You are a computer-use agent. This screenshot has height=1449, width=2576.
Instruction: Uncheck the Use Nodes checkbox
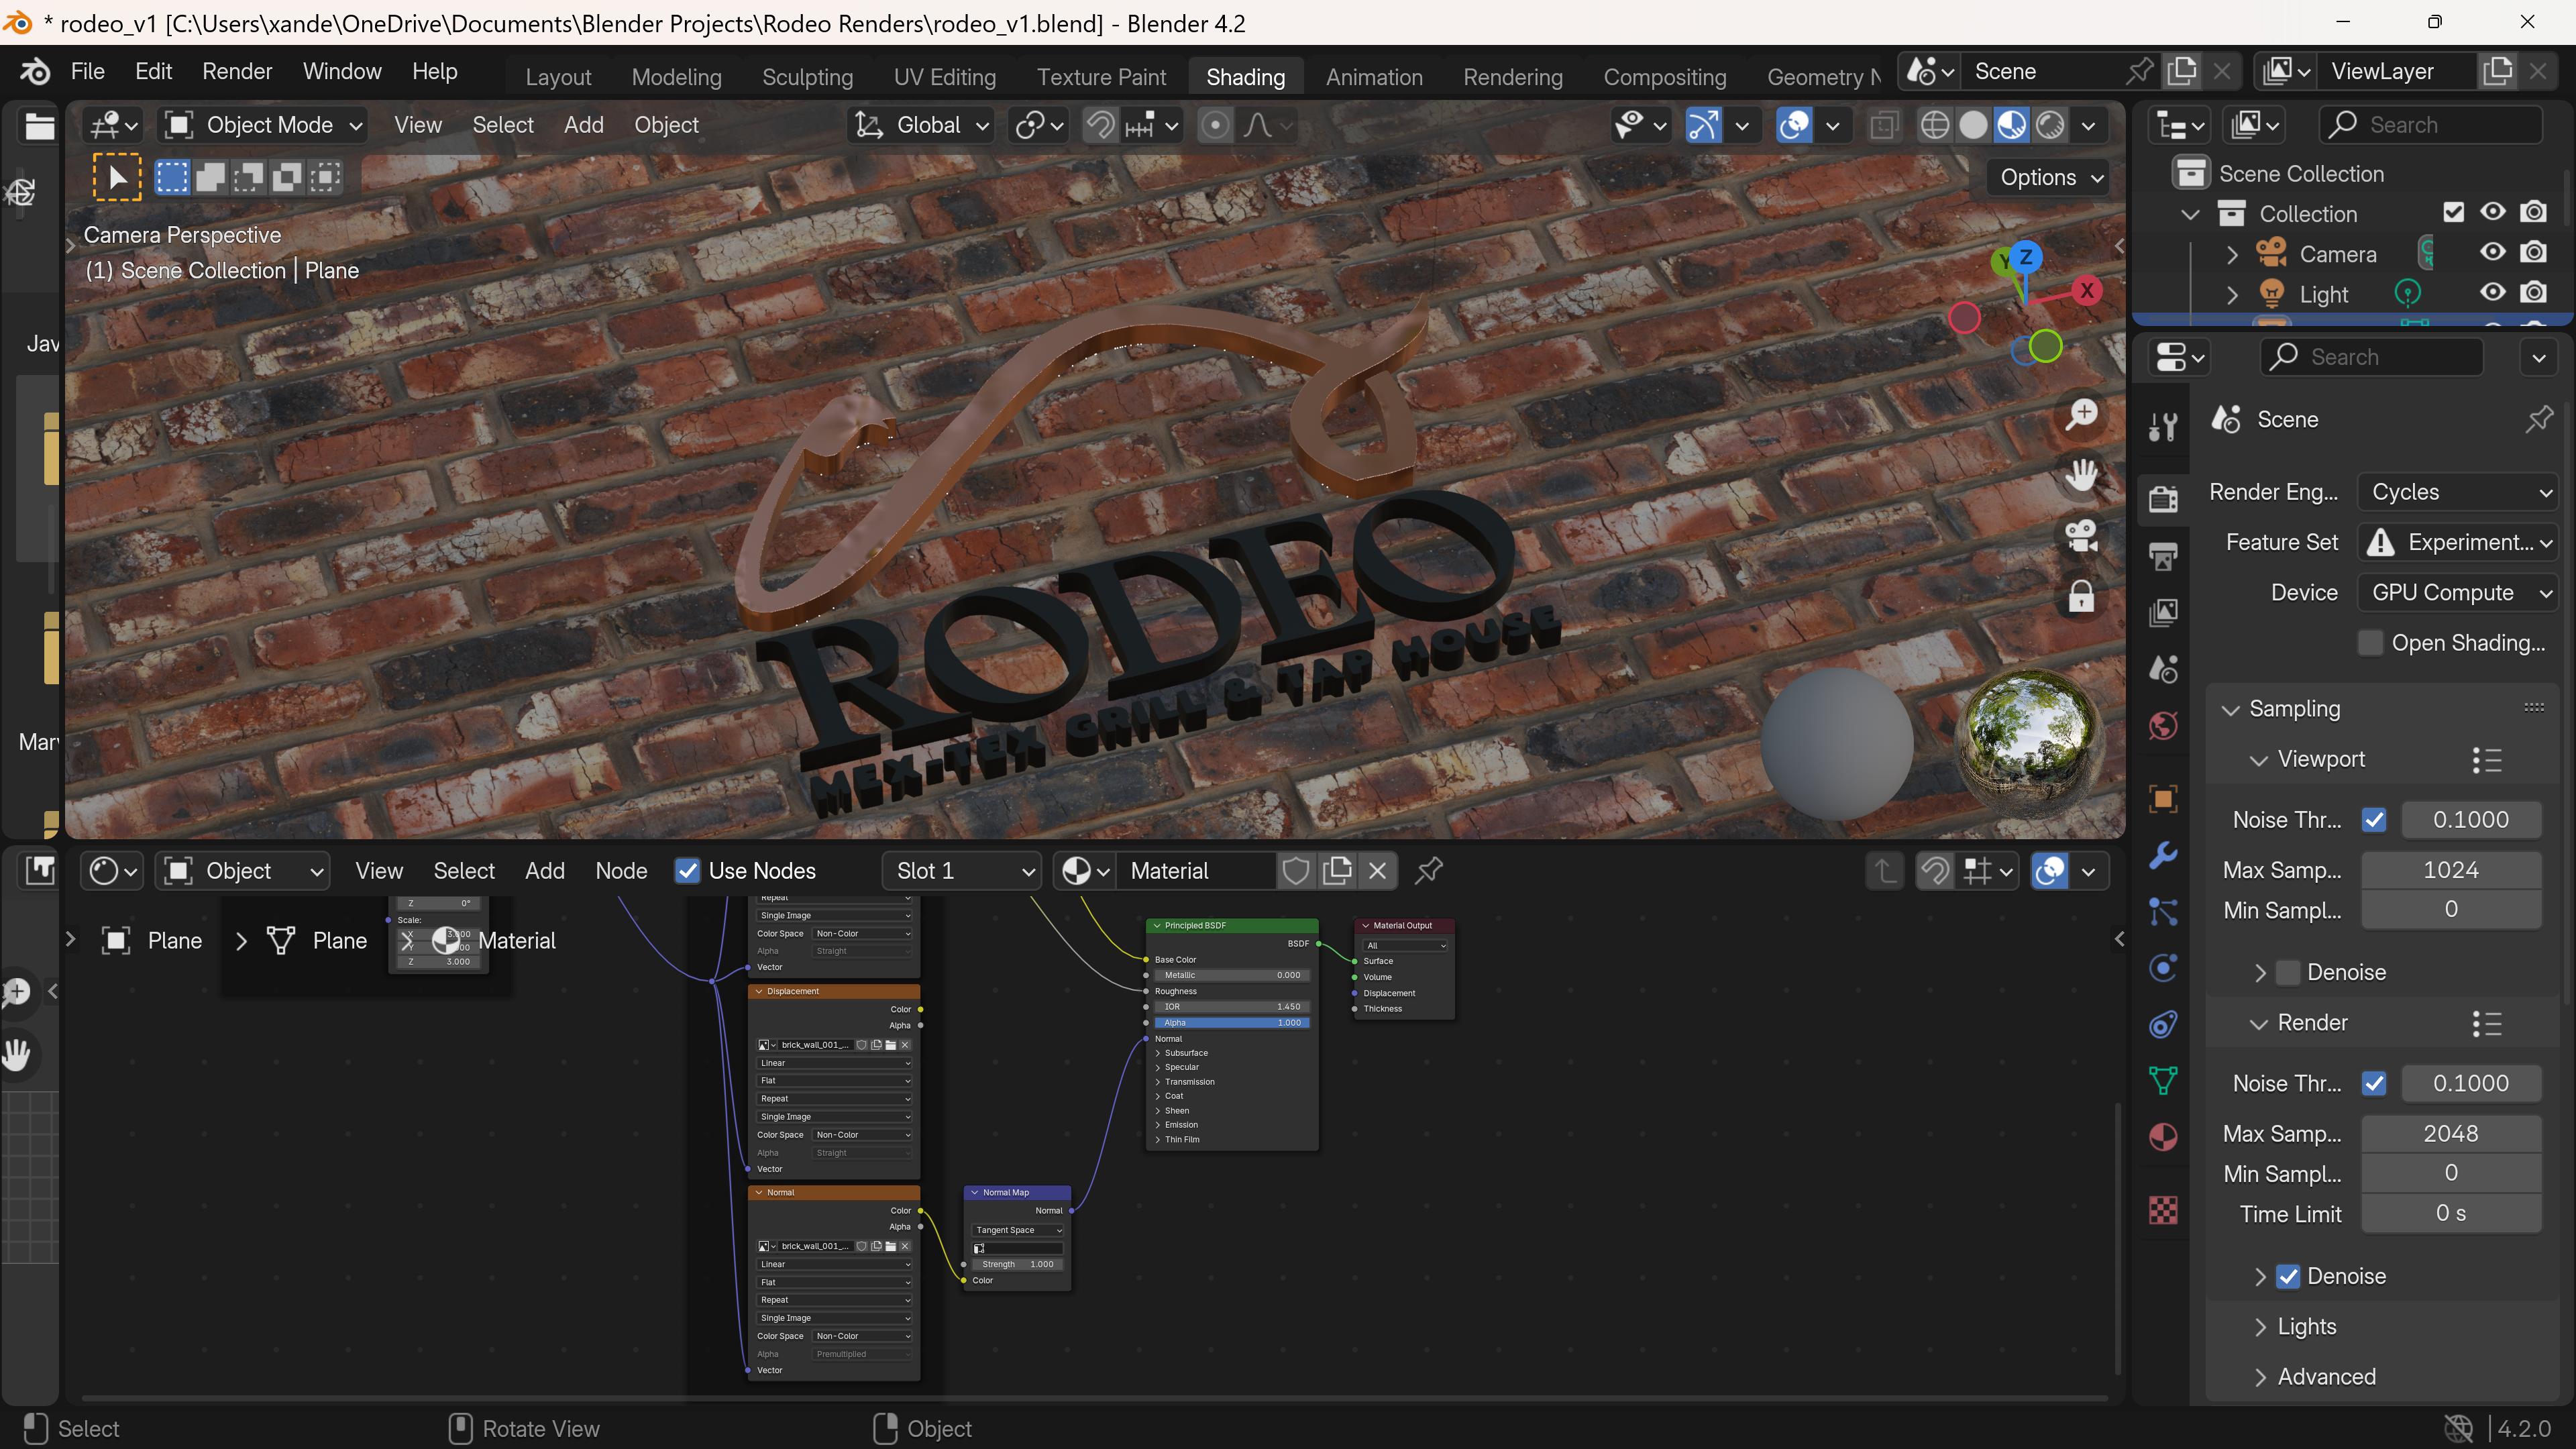point(687,871)
